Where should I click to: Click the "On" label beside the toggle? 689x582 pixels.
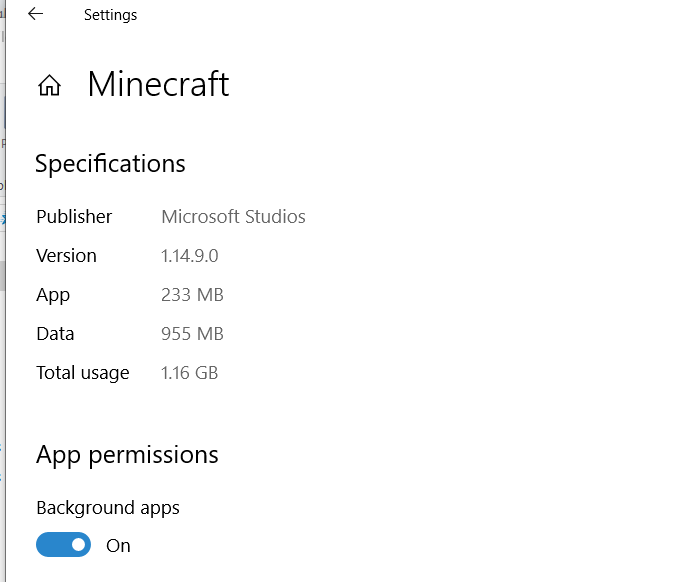[118, 546]
